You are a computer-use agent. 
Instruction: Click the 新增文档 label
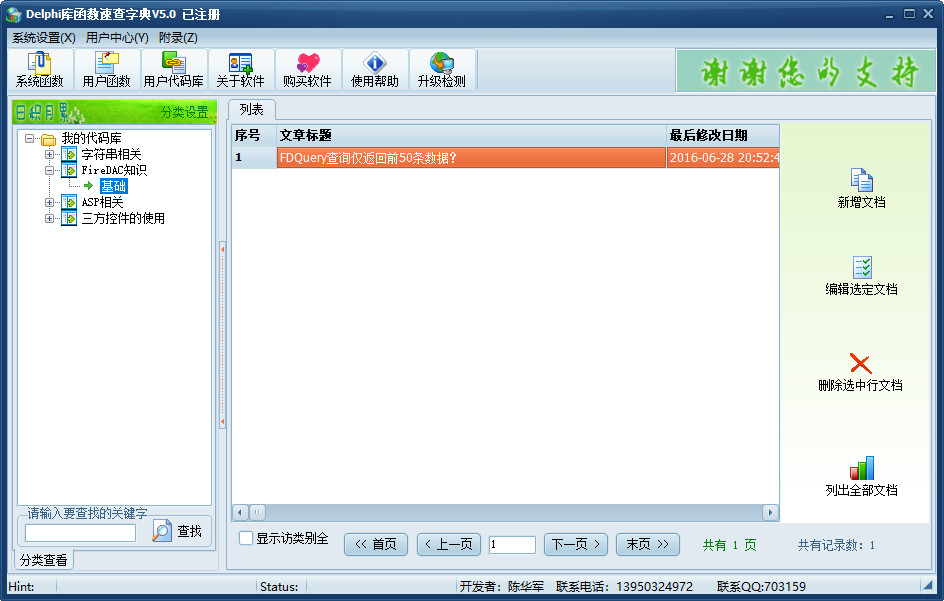pyautogui.click(x=862, y=202)
